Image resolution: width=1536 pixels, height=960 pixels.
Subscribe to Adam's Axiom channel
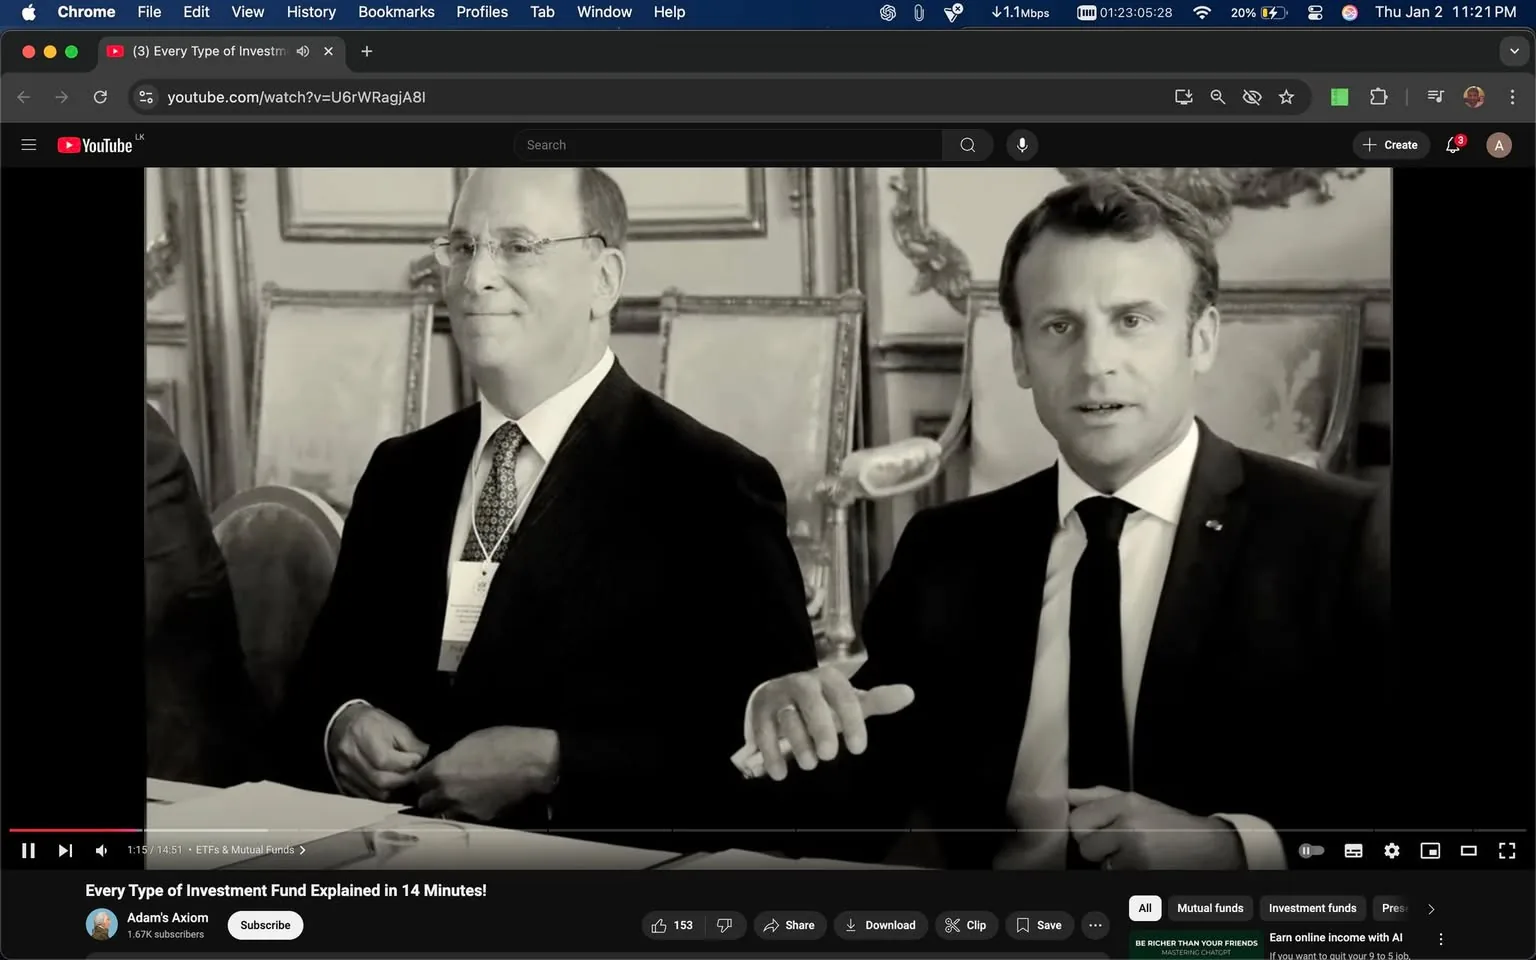click(265, 925)
